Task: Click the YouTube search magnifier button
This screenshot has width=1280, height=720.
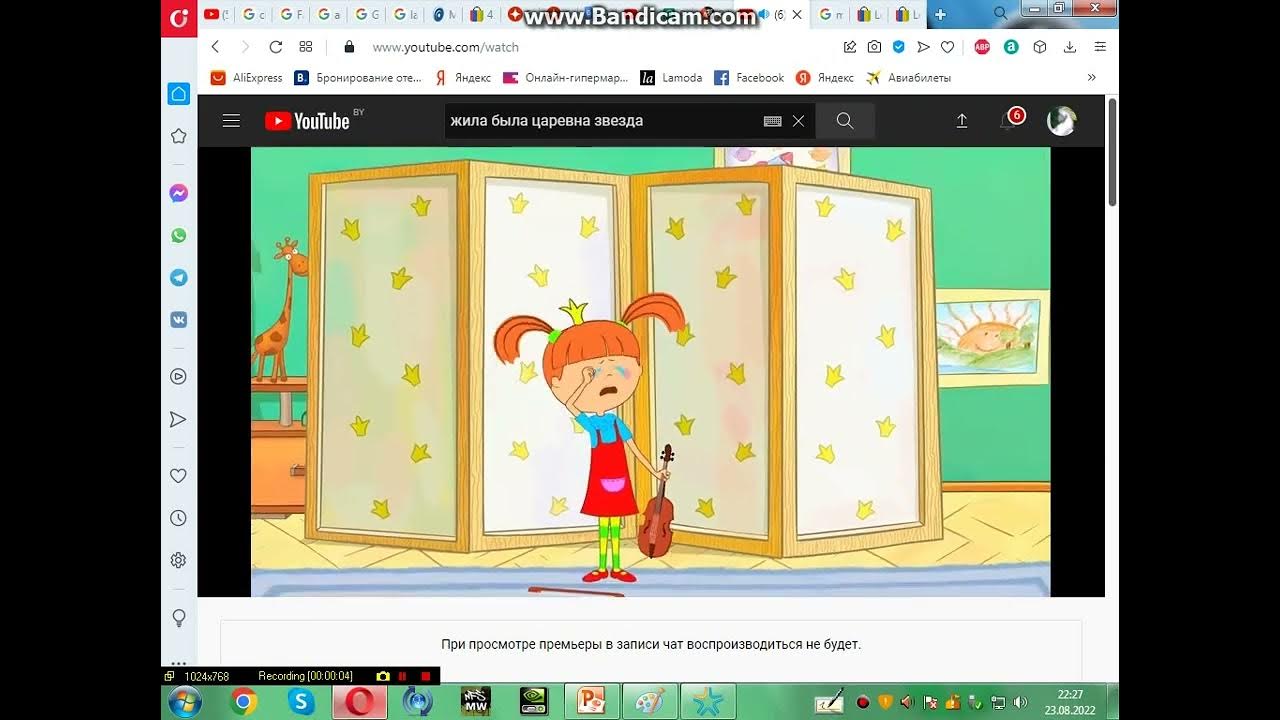Action: (x=845, y=121)
